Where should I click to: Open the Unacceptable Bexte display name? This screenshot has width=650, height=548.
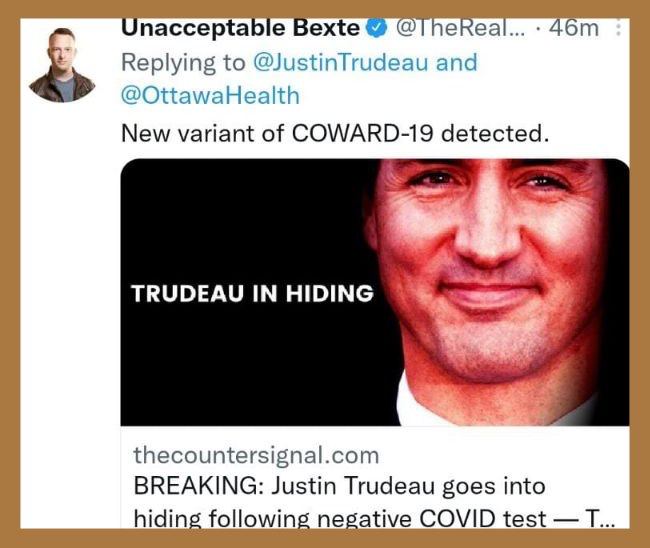240,28
